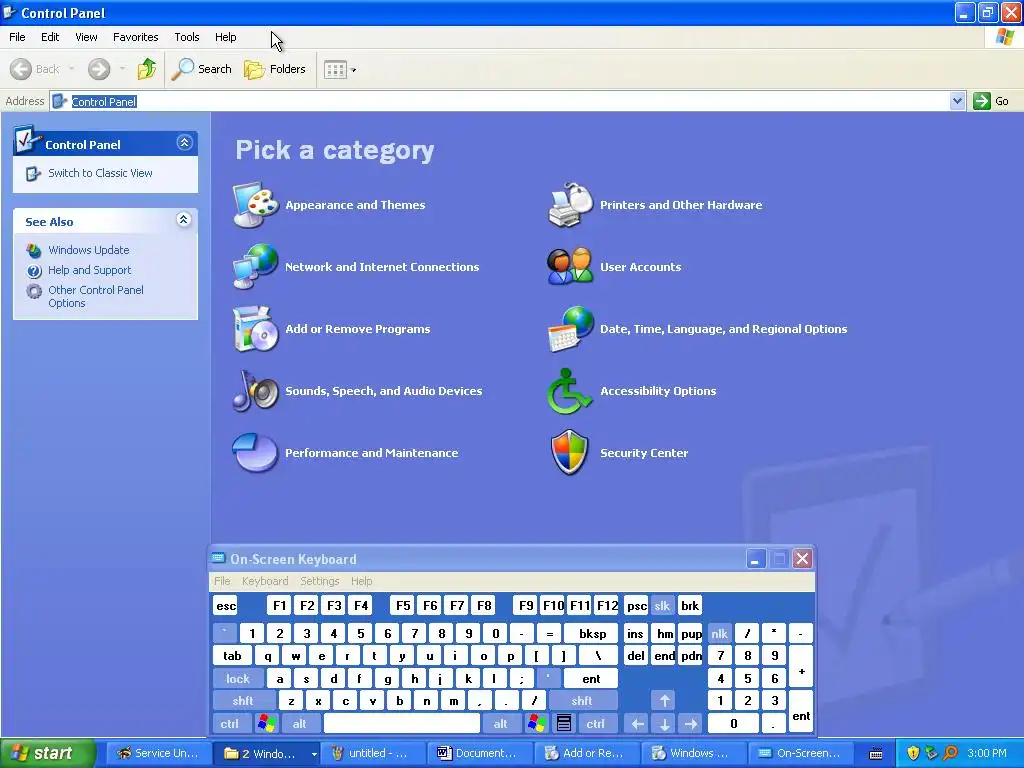Toggle the slk scroll lock key
This screenshot has height=768, width=1024.
[662, 605]
